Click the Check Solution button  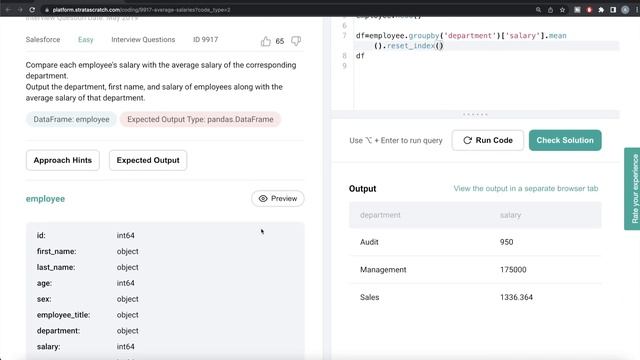(x=565, y=140)
